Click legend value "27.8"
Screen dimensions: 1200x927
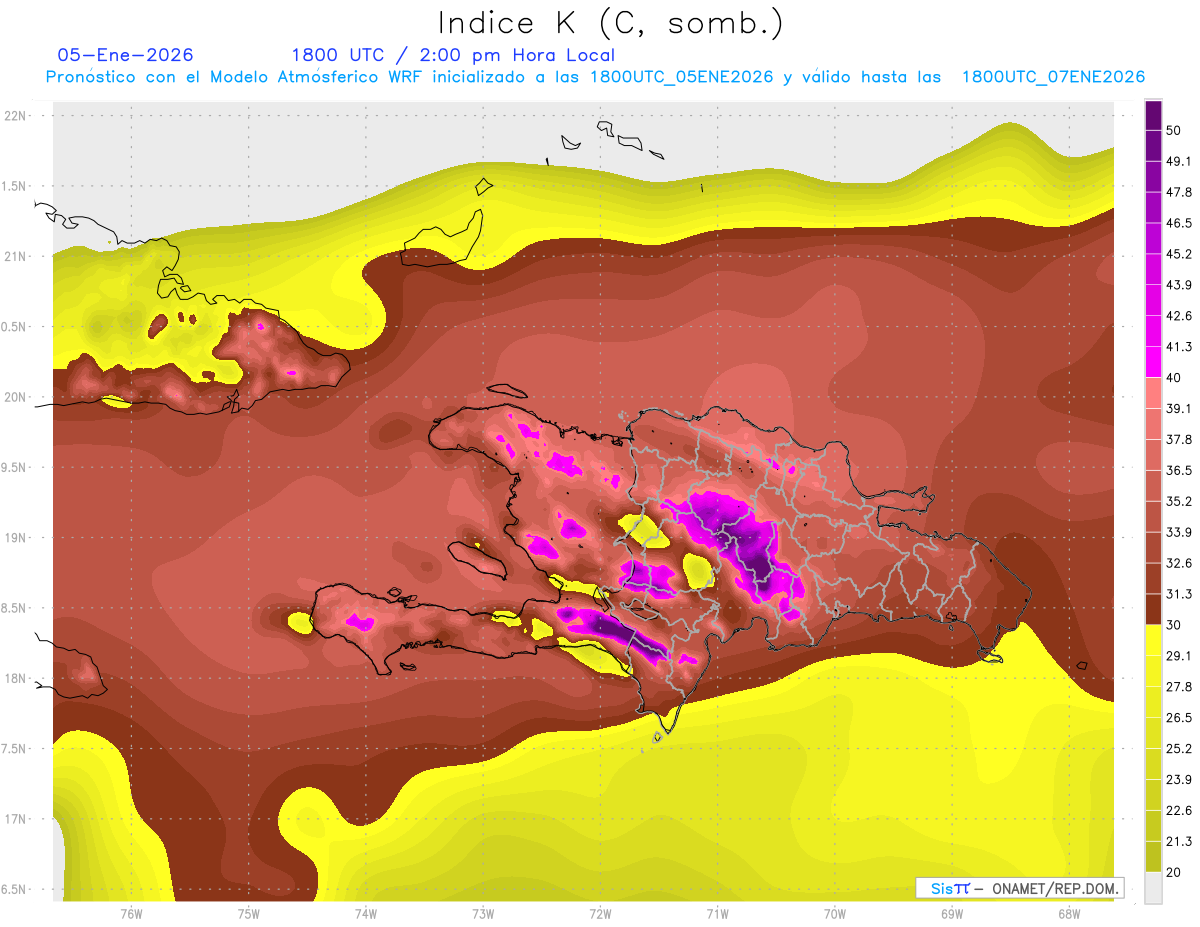coord(1179,687)
